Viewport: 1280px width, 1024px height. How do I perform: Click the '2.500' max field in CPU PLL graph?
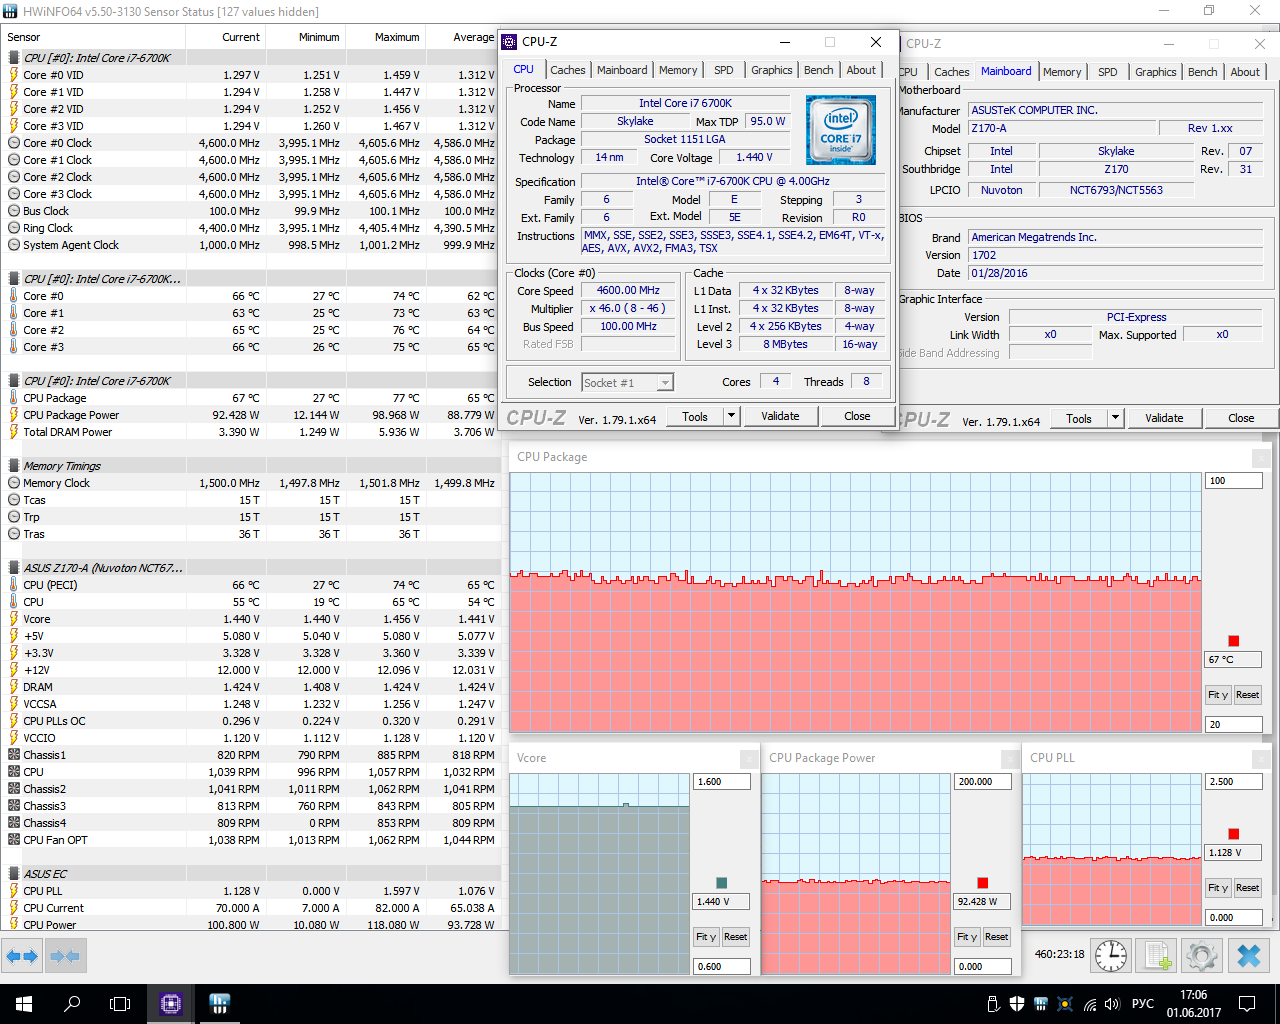(x=1234, y=782)
